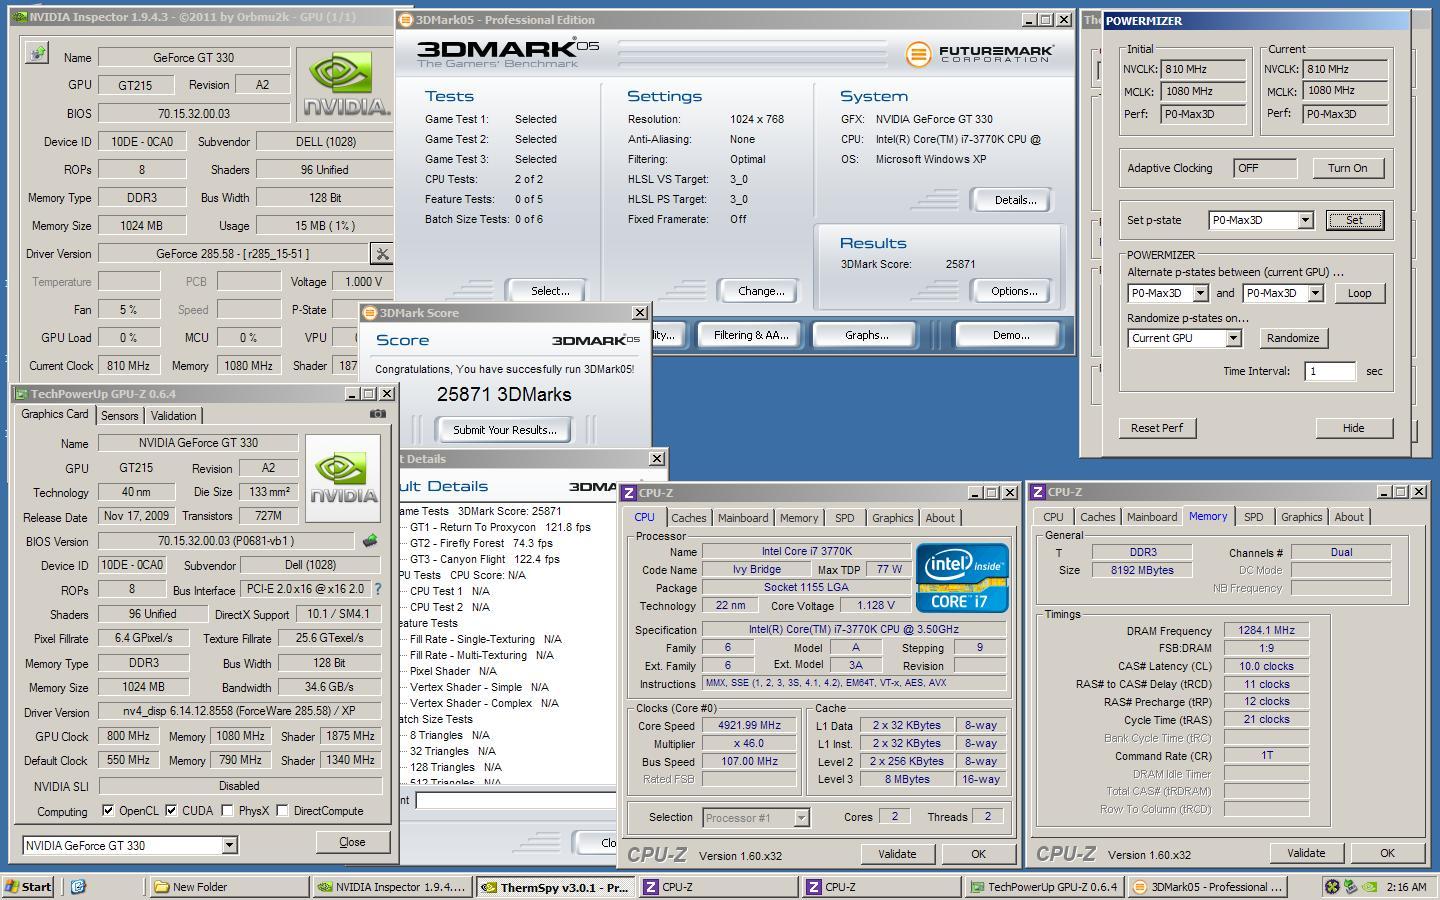Open the About tab in the CPU-Z Memory window

click(1349, 517)
